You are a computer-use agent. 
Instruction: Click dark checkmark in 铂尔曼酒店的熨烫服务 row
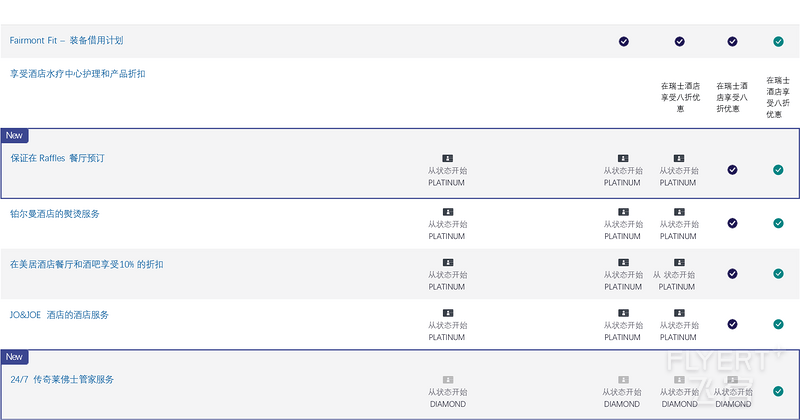[x=732, y=223]
